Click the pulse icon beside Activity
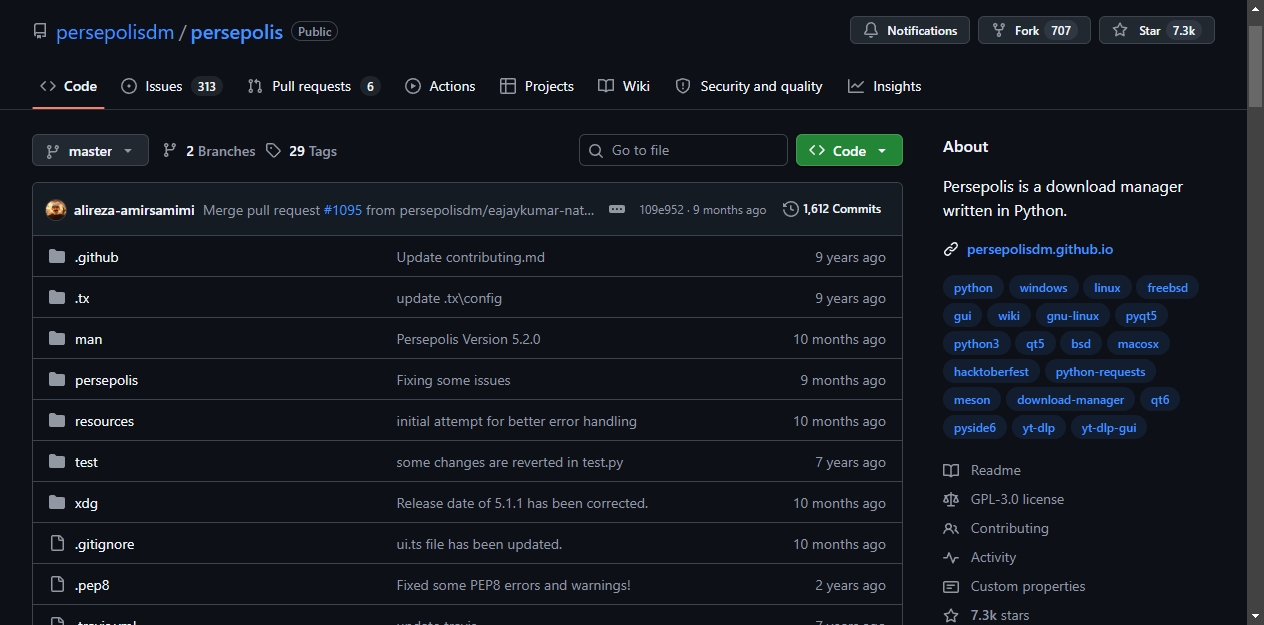 951,557
